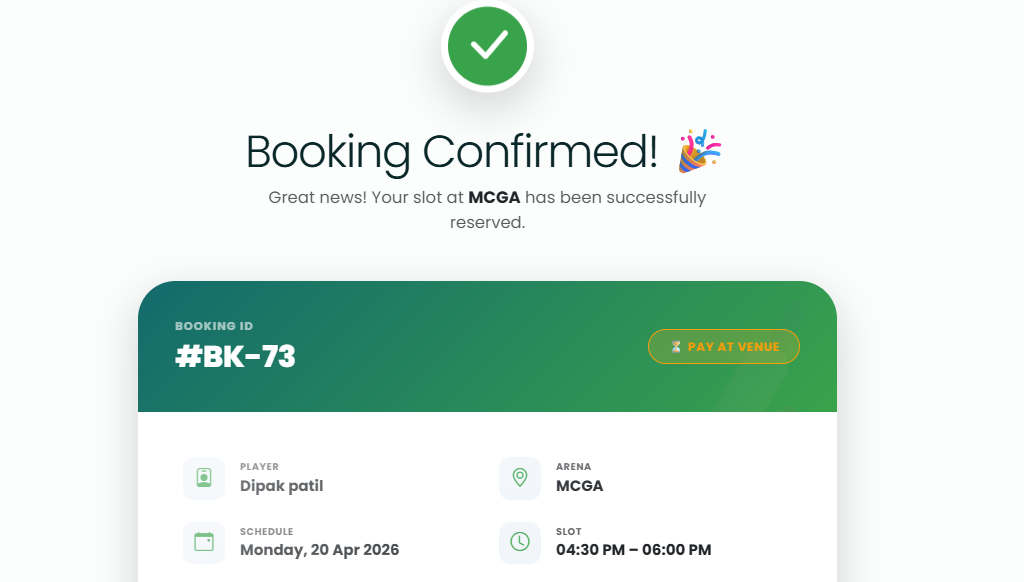Click the schedule date Monday, 20 Apr 2026

[318, 550]
